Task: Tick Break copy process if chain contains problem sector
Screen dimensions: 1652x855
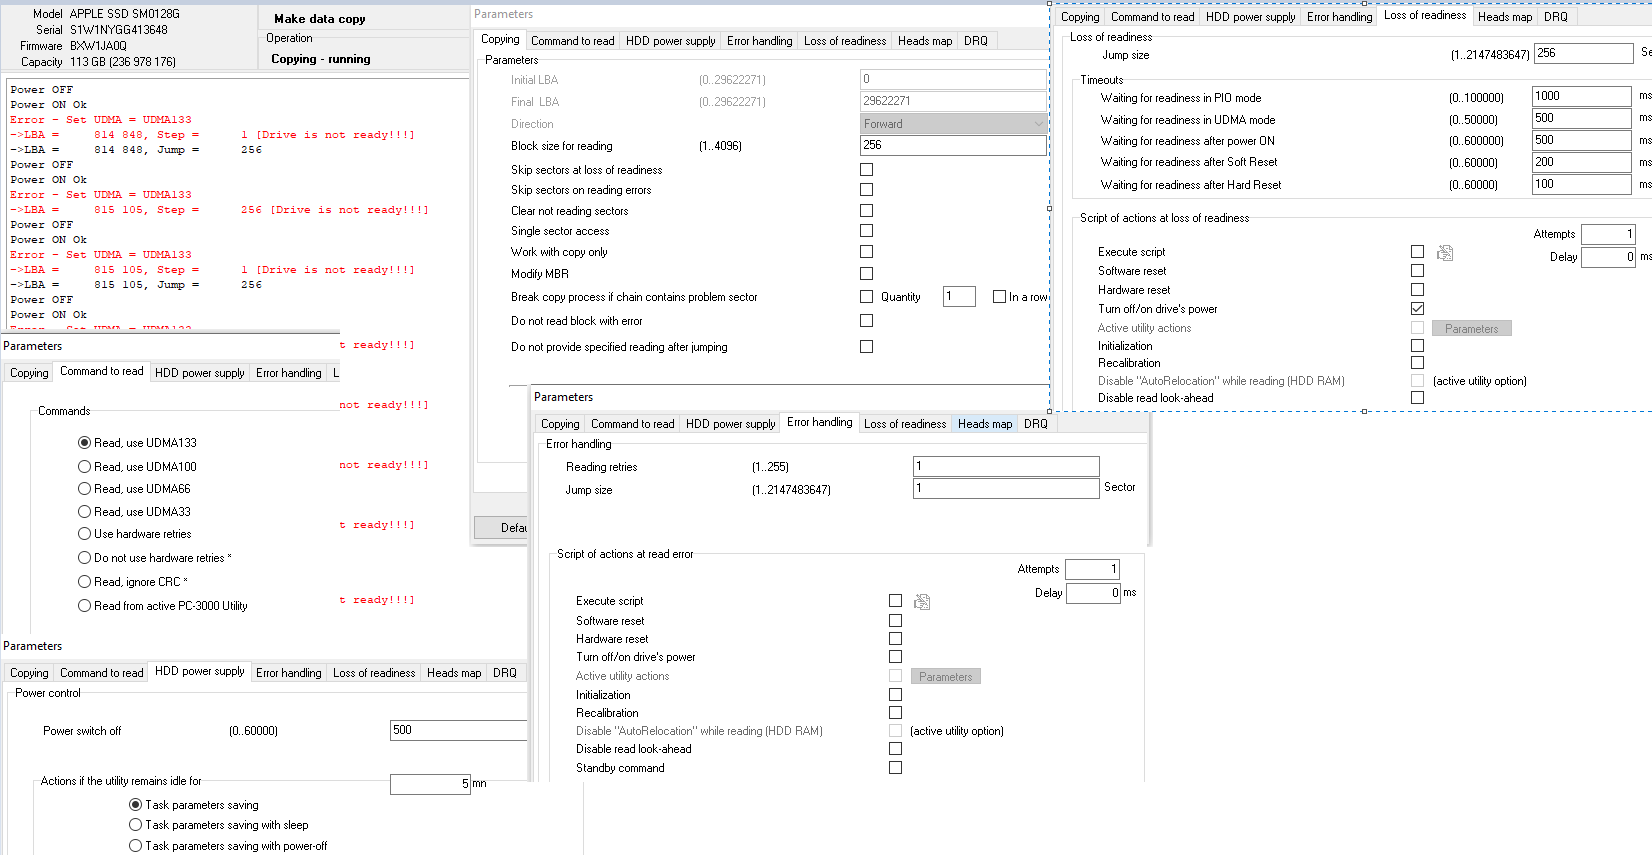Action: [x=866, y=297]
